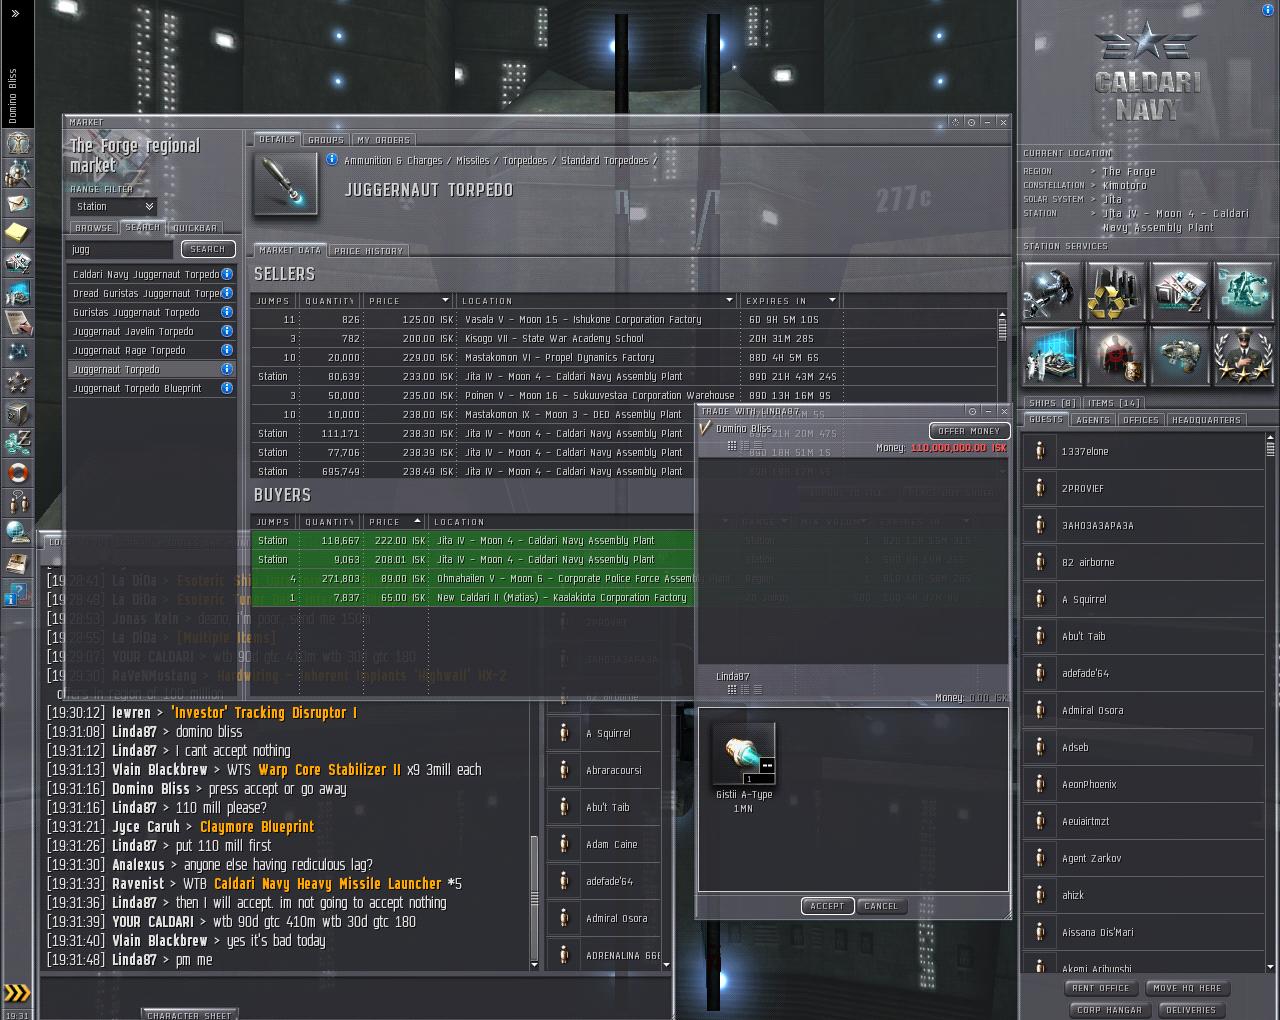Click the Sellers Expires In sort arrow
Image resolution: width=1280 pixels, height=1020 pixels.
(832, 300)
